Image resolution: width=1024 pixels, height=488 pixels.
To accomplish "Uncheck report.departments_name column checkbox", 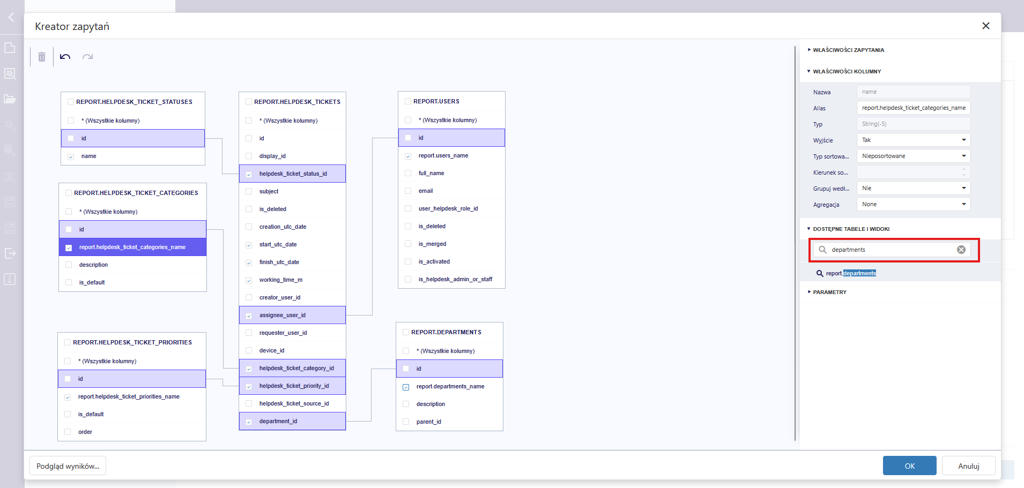I will 406,386.
